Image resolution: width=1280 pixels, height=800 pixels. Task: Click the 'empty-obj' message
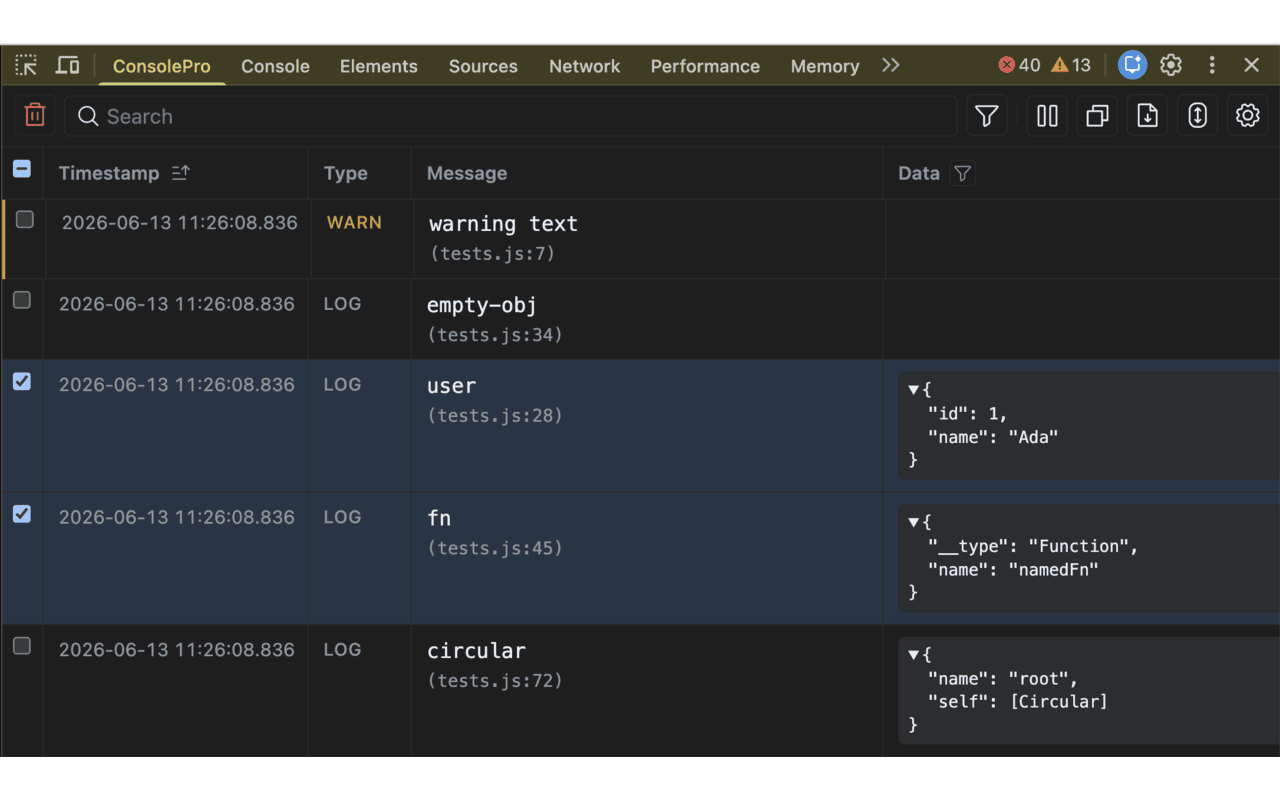(482, 305)
